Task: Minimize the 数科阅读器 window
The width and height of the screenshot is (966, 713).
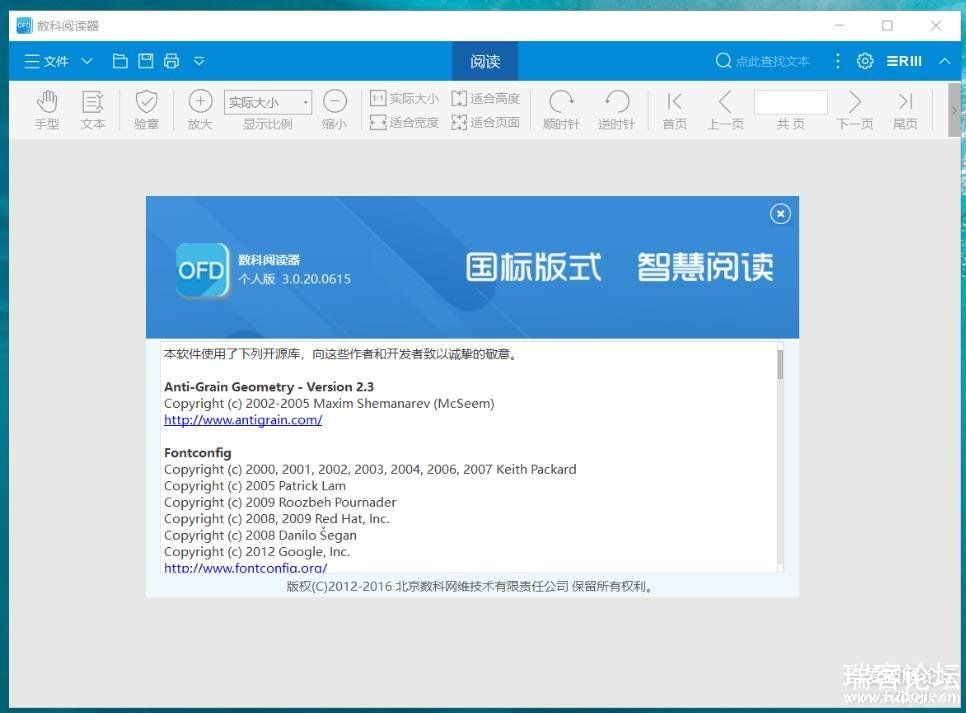Action: 839,25
